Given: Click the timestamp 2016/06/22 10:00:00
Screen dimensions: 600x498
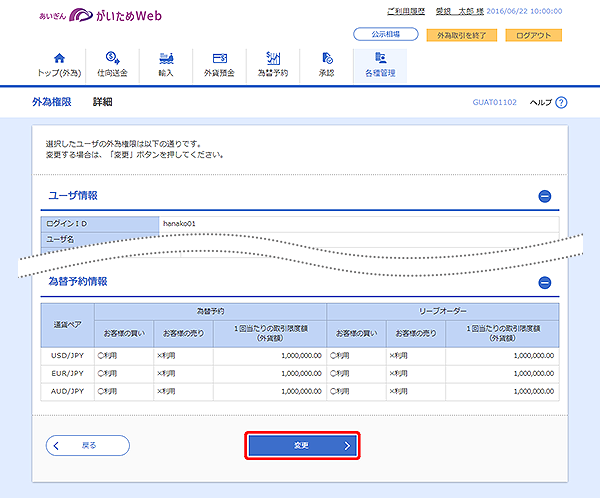Looking at the screenshot, I should tap(524, 11).
